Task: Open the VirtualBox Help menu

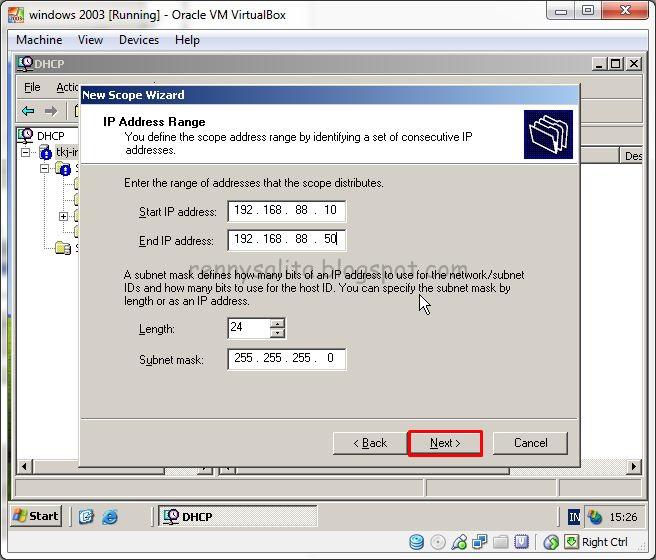Action: 187,40
